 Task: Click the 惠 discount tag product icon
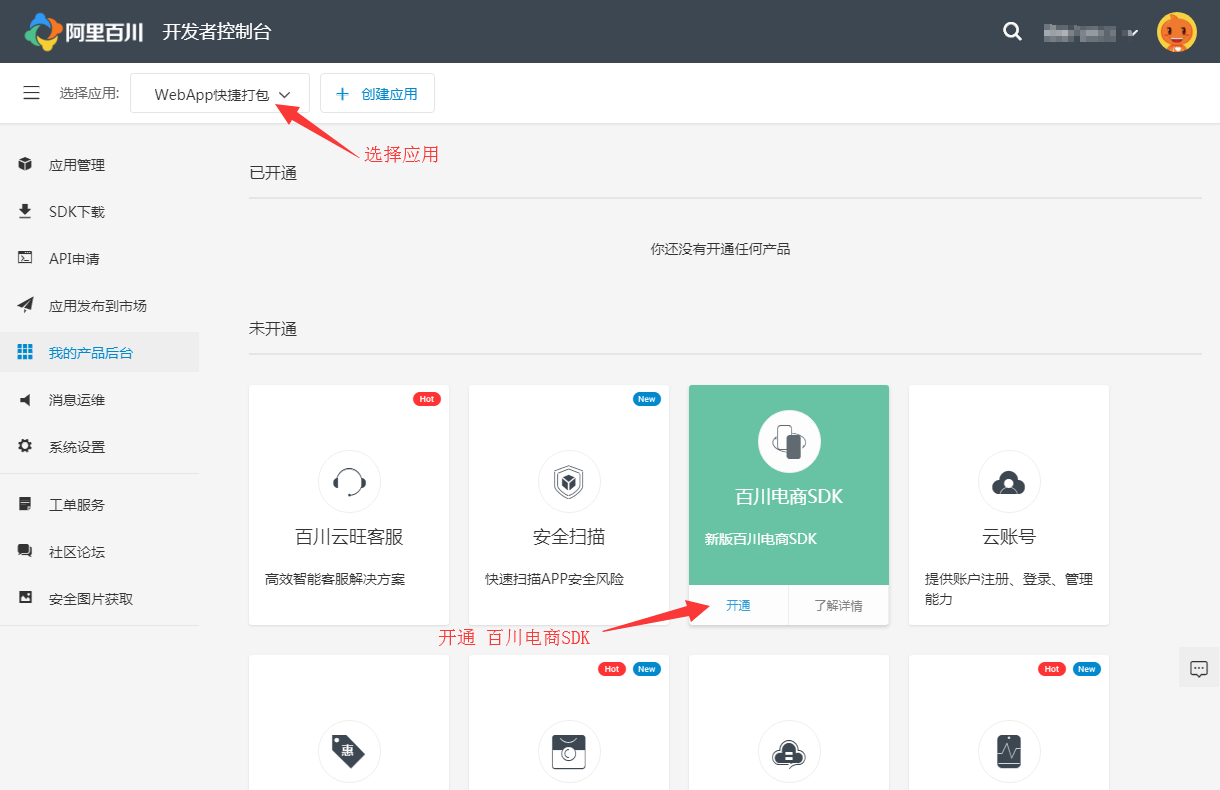[349, 751]
